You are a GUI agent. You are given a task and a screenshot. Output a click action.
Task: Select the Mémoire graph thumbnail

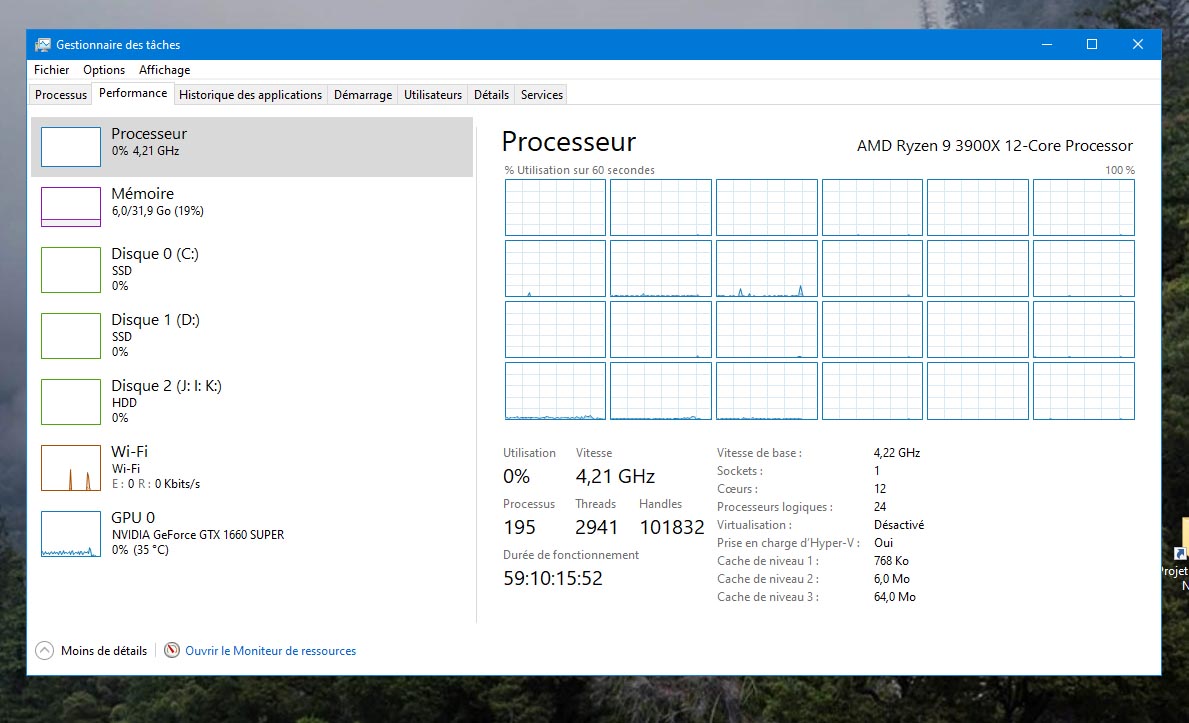pos(71,207)
